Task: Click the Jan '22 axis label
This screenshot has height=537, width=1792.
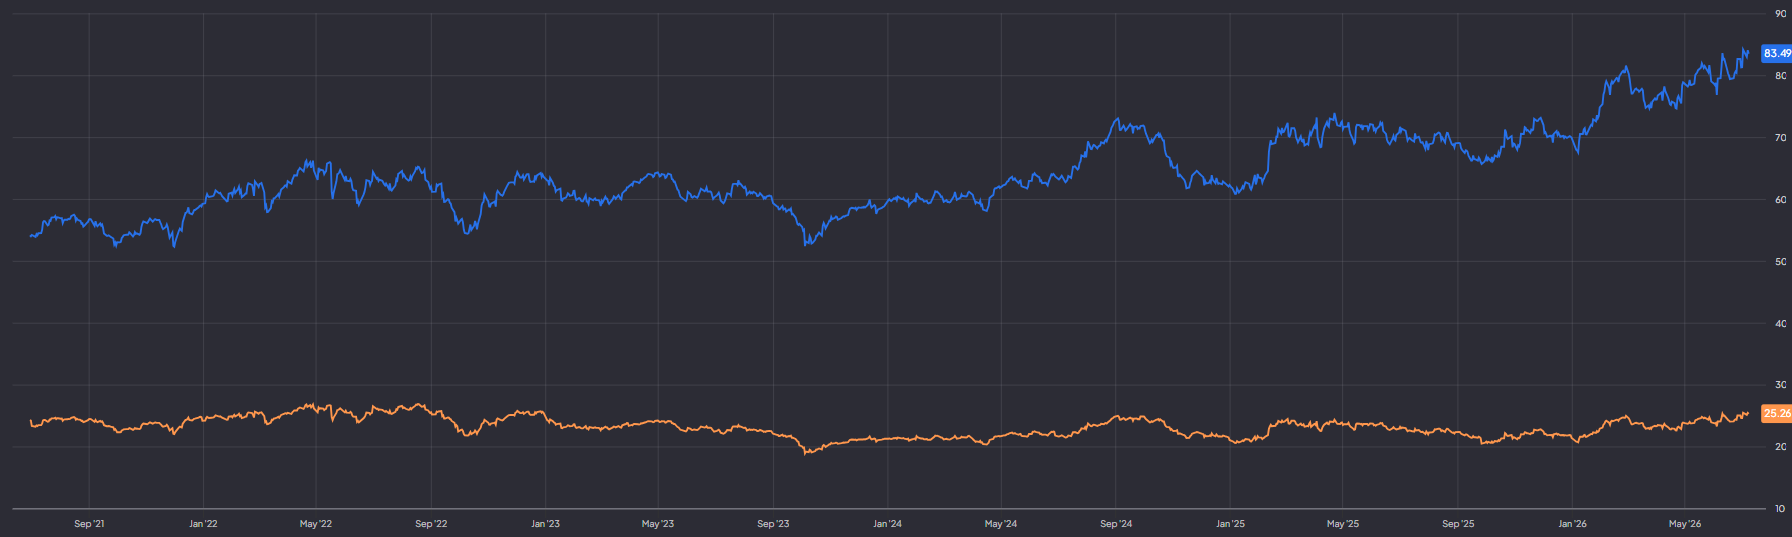Action: tap(203, 524)
